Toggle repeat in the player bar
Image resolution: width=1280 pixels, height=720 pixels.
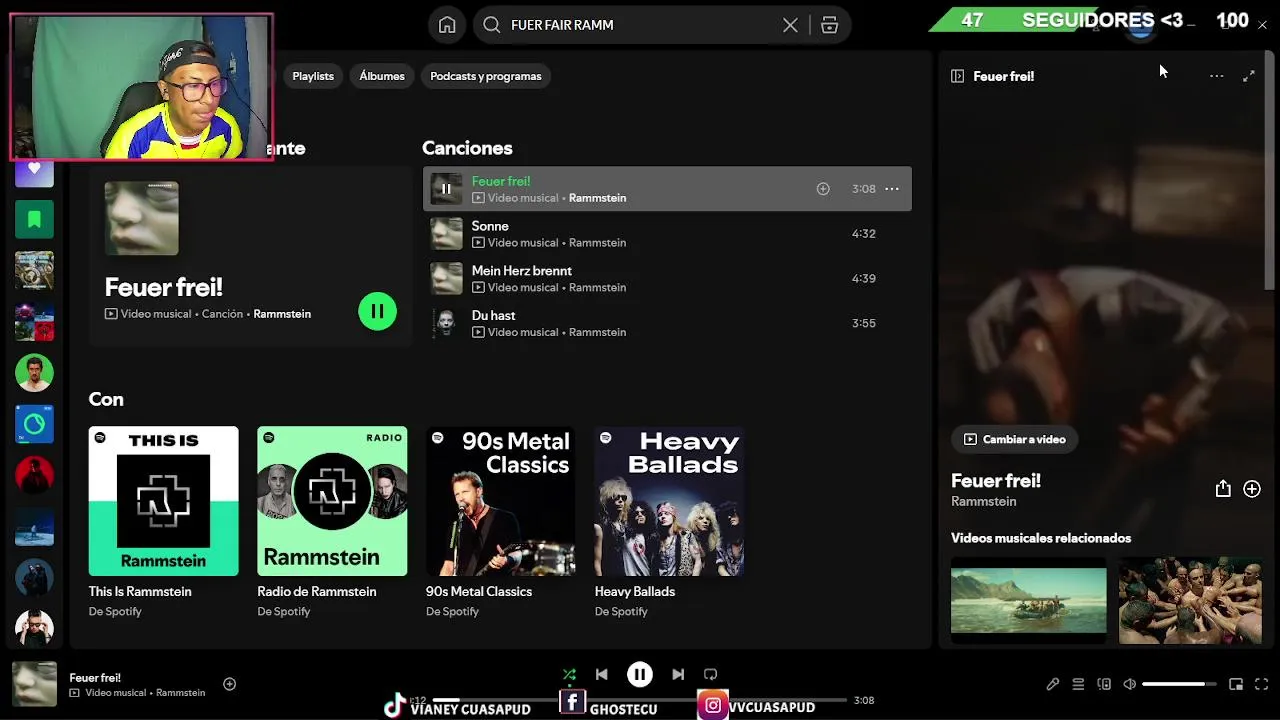710,675
